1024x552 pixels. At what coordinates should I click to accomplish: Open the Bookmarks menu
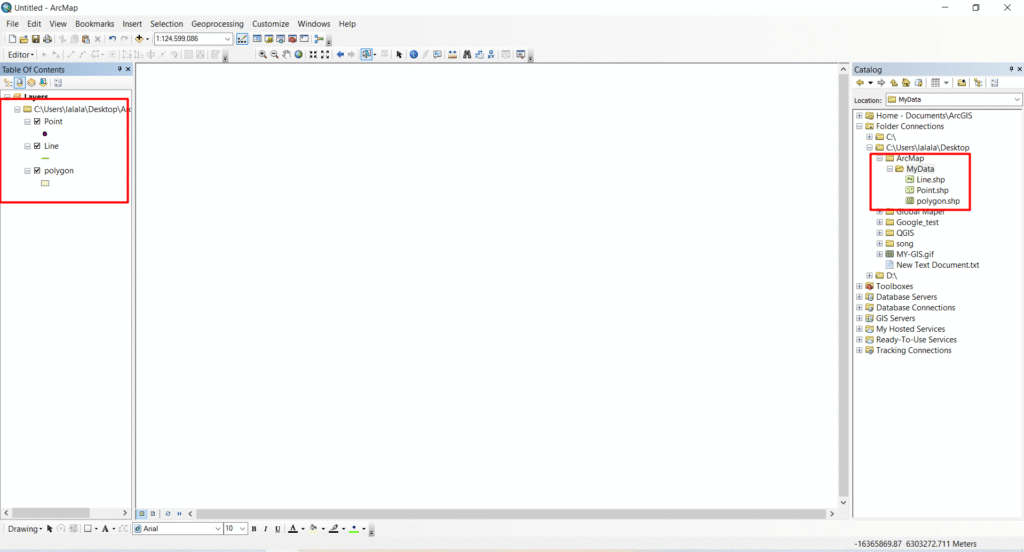click(x=95, y=24)
